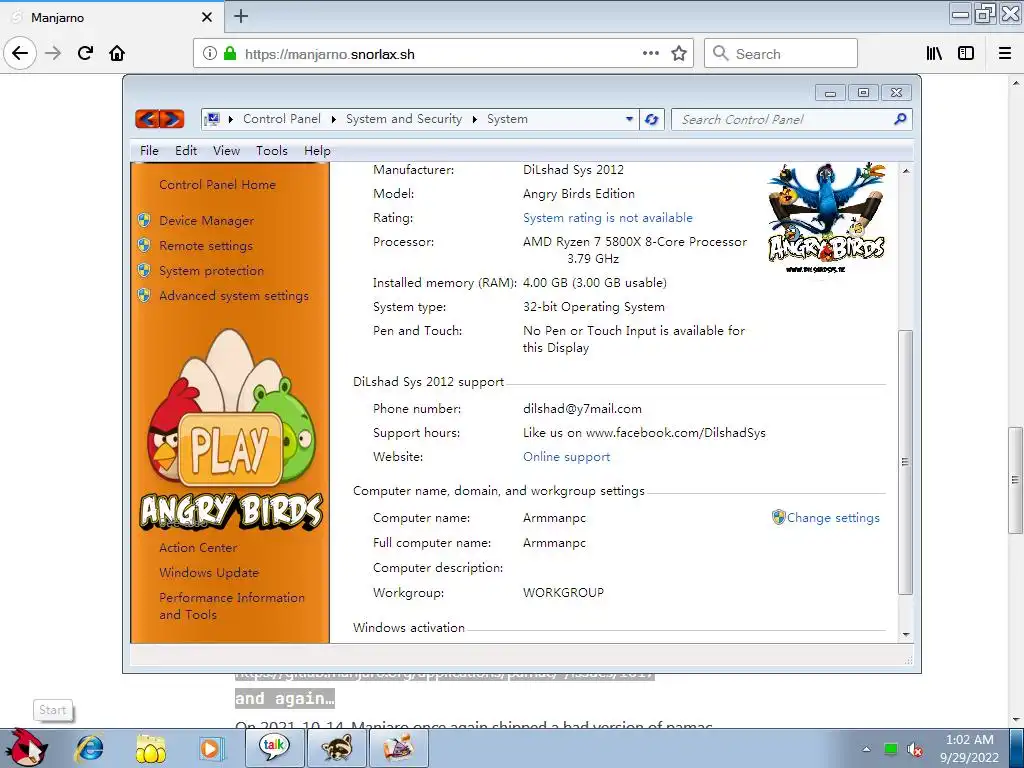Viewport: 1024px width, 768px height.
Task: Click the Angry Birds Rio logo
Action: [x=826, y=218]
